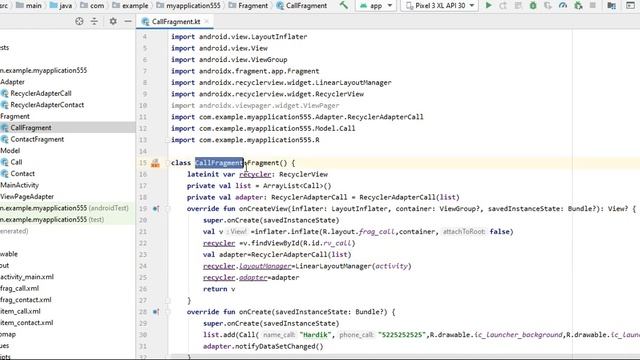Click the override gutter icon on line 19
Image resolution: width=640 pixels, height=360 pixels.
point(156,209)
